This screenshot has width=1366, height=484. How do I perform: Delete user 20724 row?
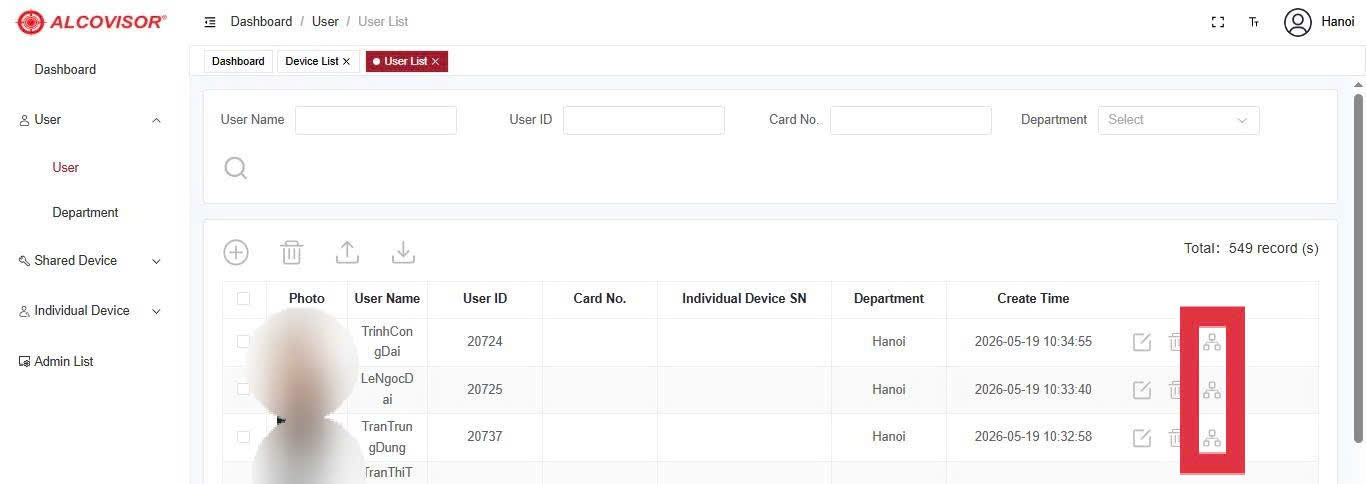(x=1175, y=342)
